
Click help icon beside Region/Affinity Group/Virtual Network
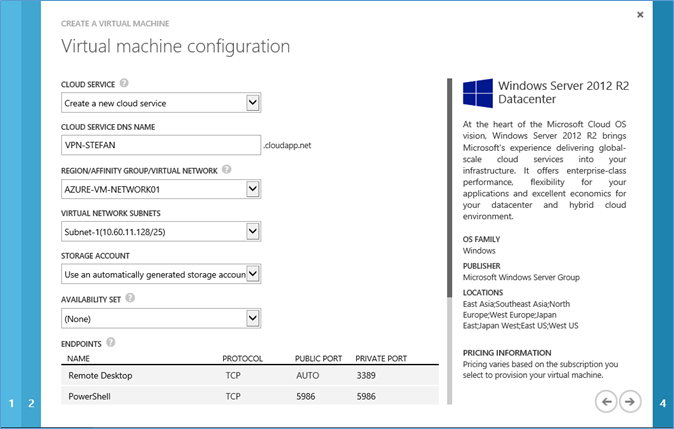[x=227, y=169]
